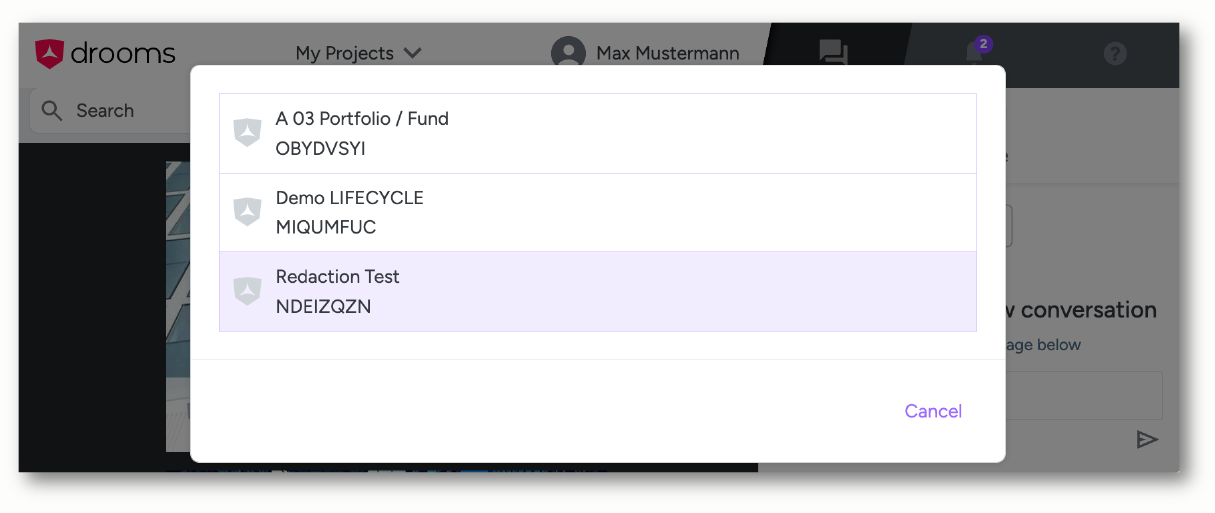The height and width of the screenshot is (513, 1215).
Task: Open the help question mark icon
Action: click(1115, 54)
